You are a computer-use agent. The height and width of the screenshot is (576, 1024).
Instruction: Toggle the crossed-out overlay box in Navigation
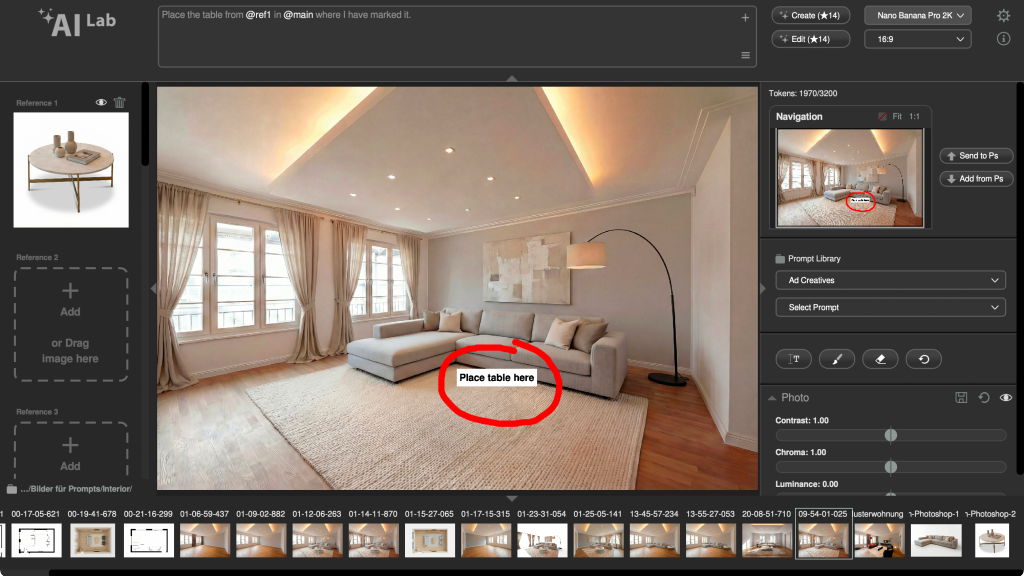click(881, 117)
